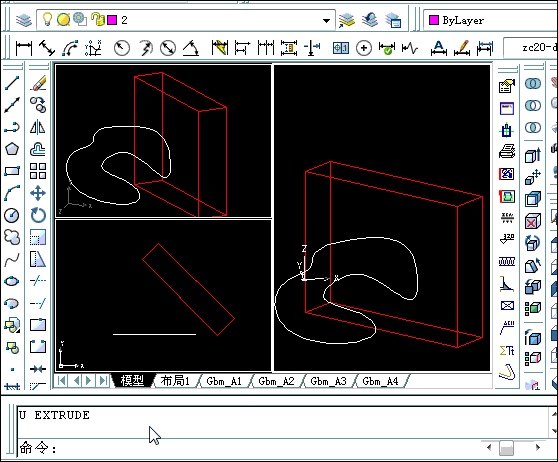
Task: Show next layout tab arrow
Action: (x=89, y=381)
